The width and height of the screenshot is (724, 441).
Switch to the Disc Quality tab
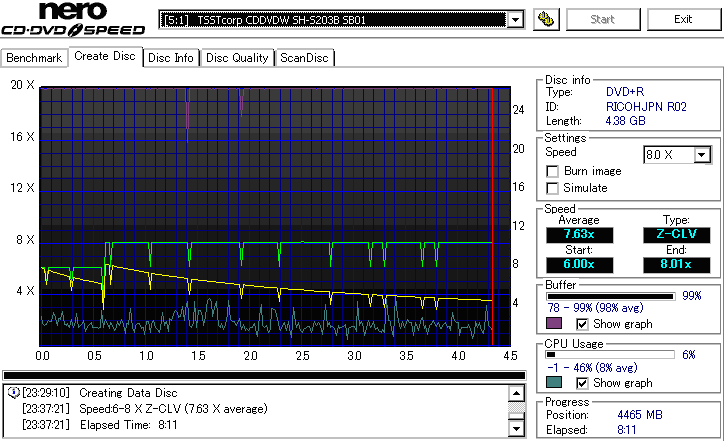click(237, 58)
